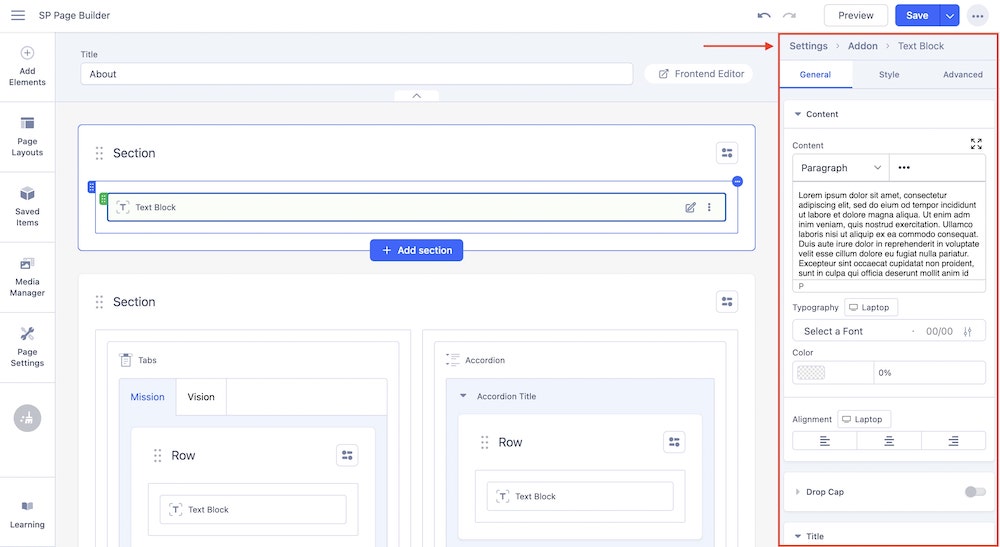The image size is (1000, 547).
Task: Open first Section's row options icon
Action: [727, 153]
